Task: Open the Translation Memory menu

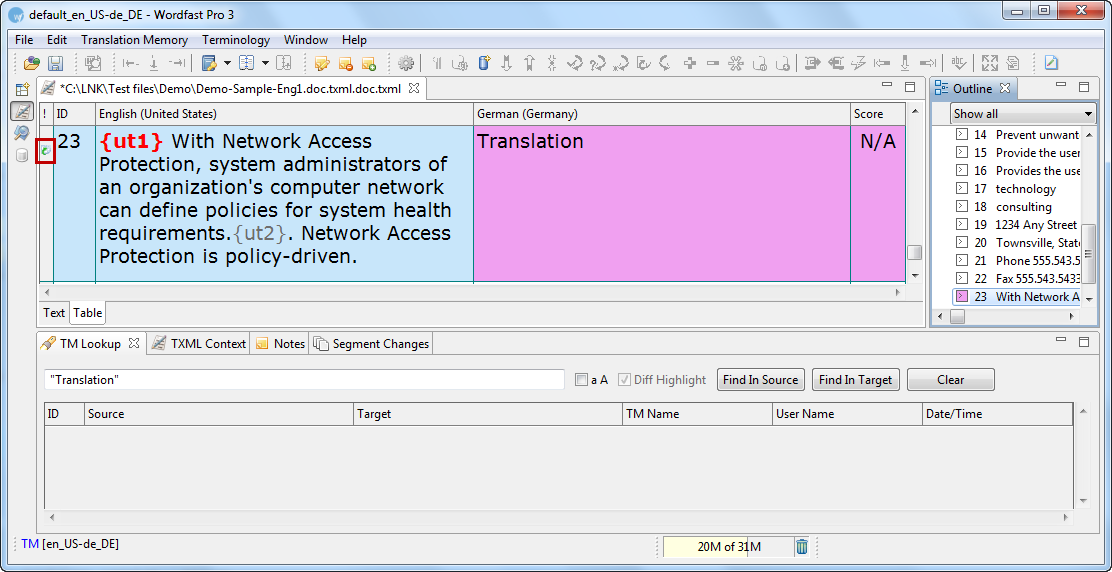Action: (134, 40)
